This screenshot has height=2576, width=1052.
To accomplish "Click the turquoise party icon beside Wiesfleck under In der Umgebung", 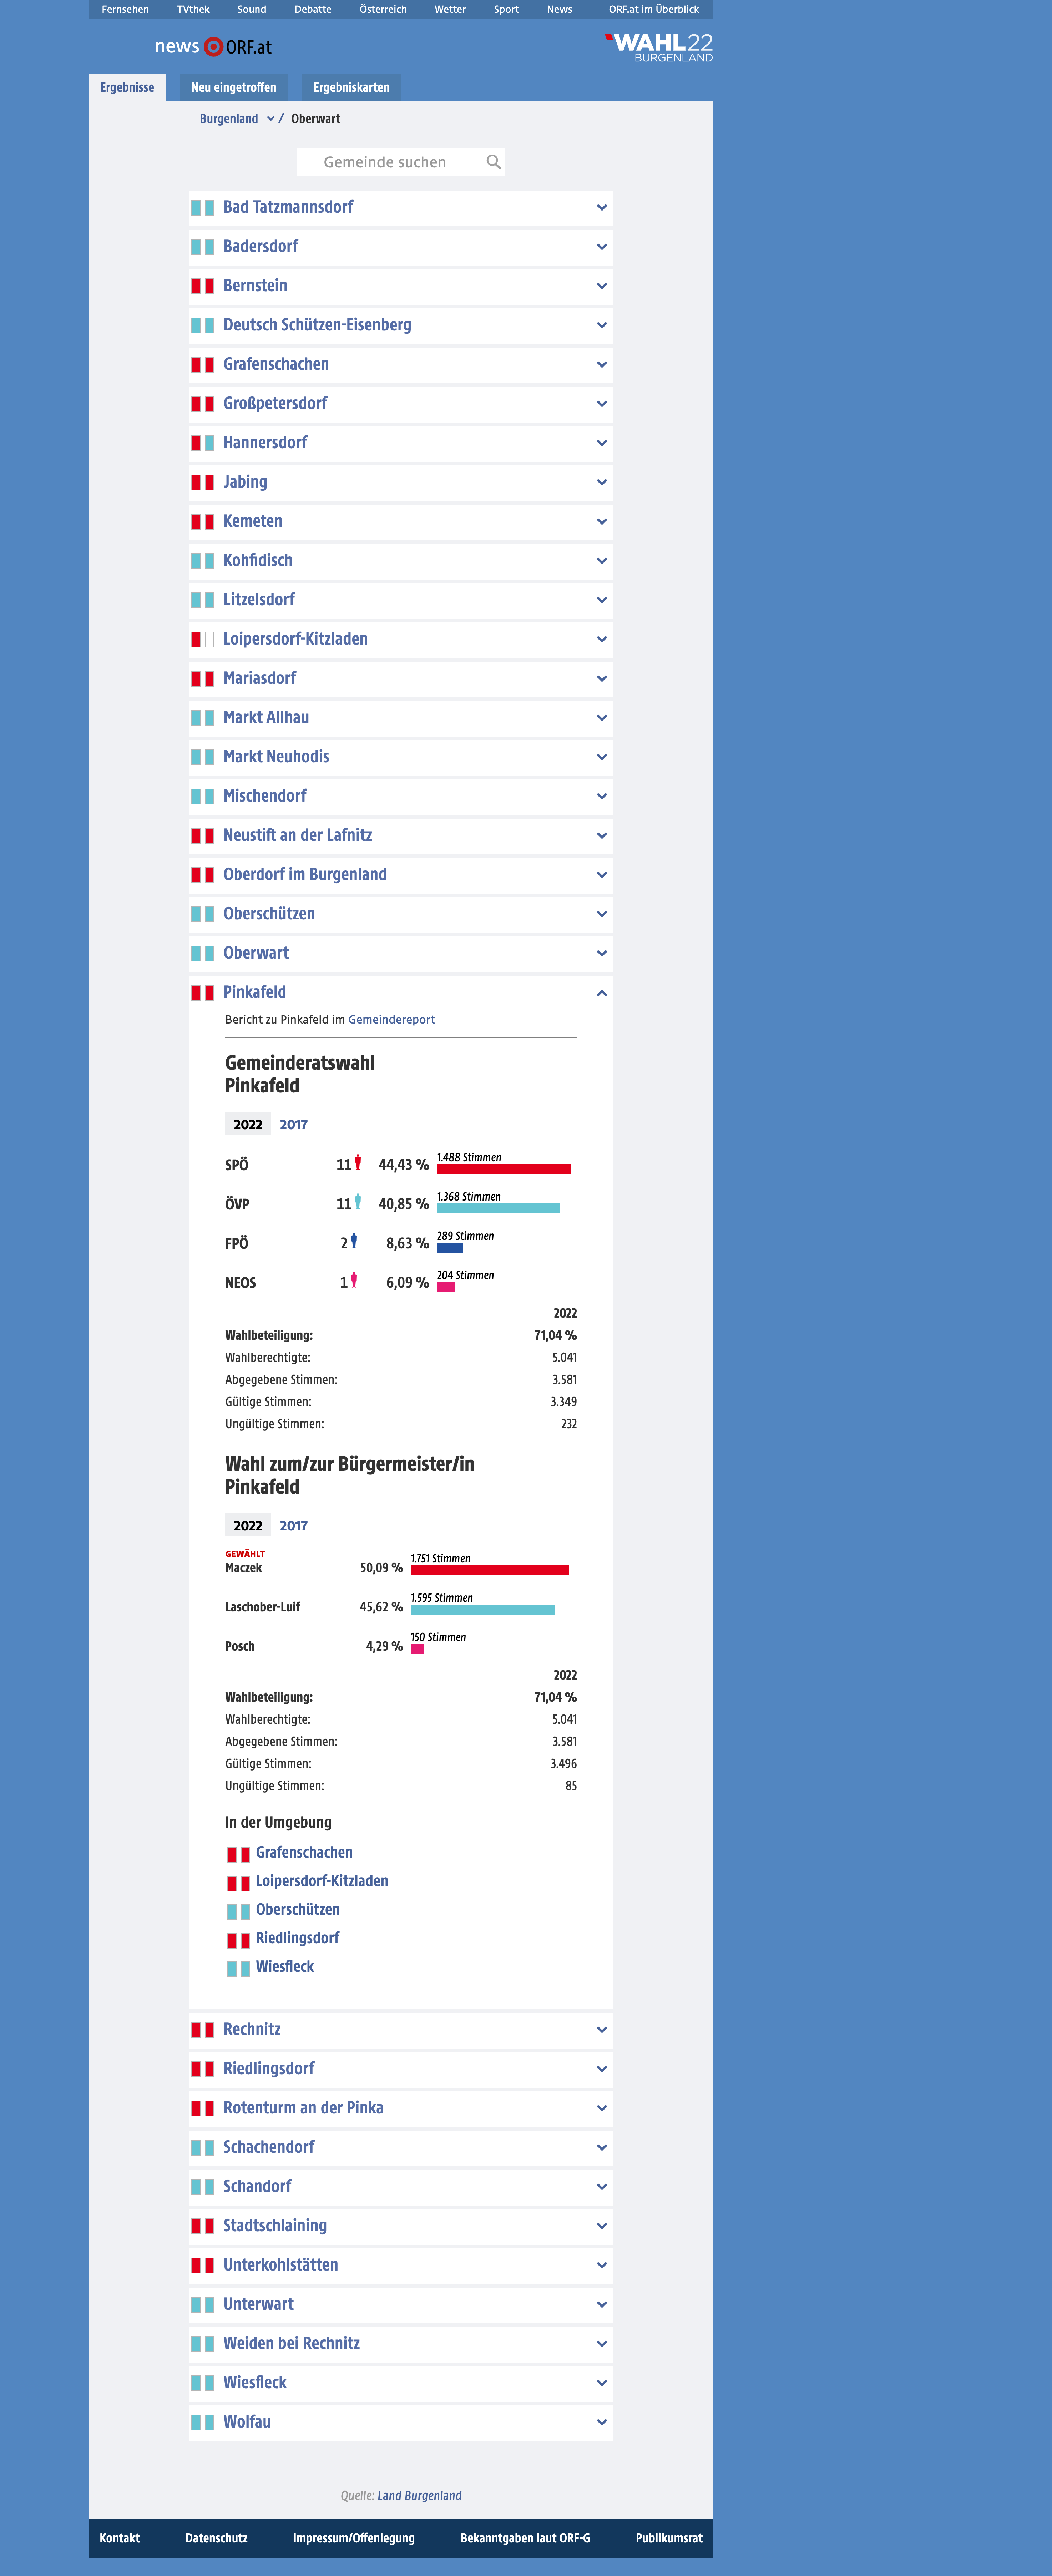I will (238, 1968).
